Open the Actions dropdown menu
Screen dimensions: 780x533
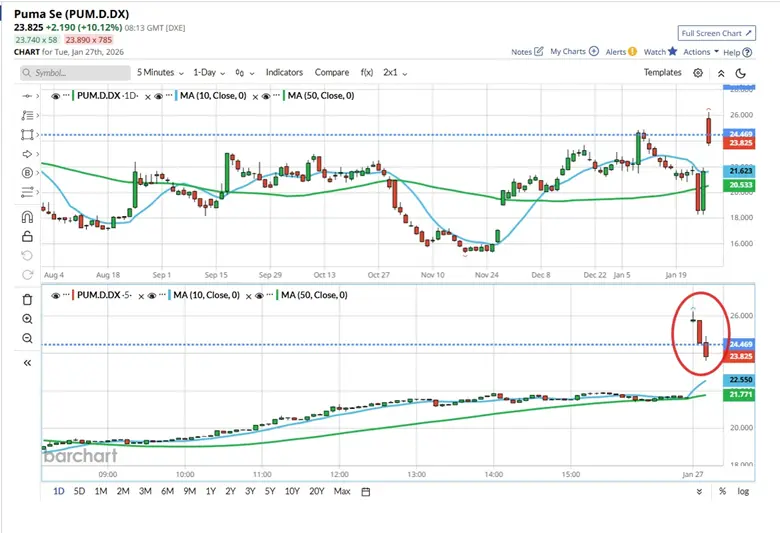[701, 51]
